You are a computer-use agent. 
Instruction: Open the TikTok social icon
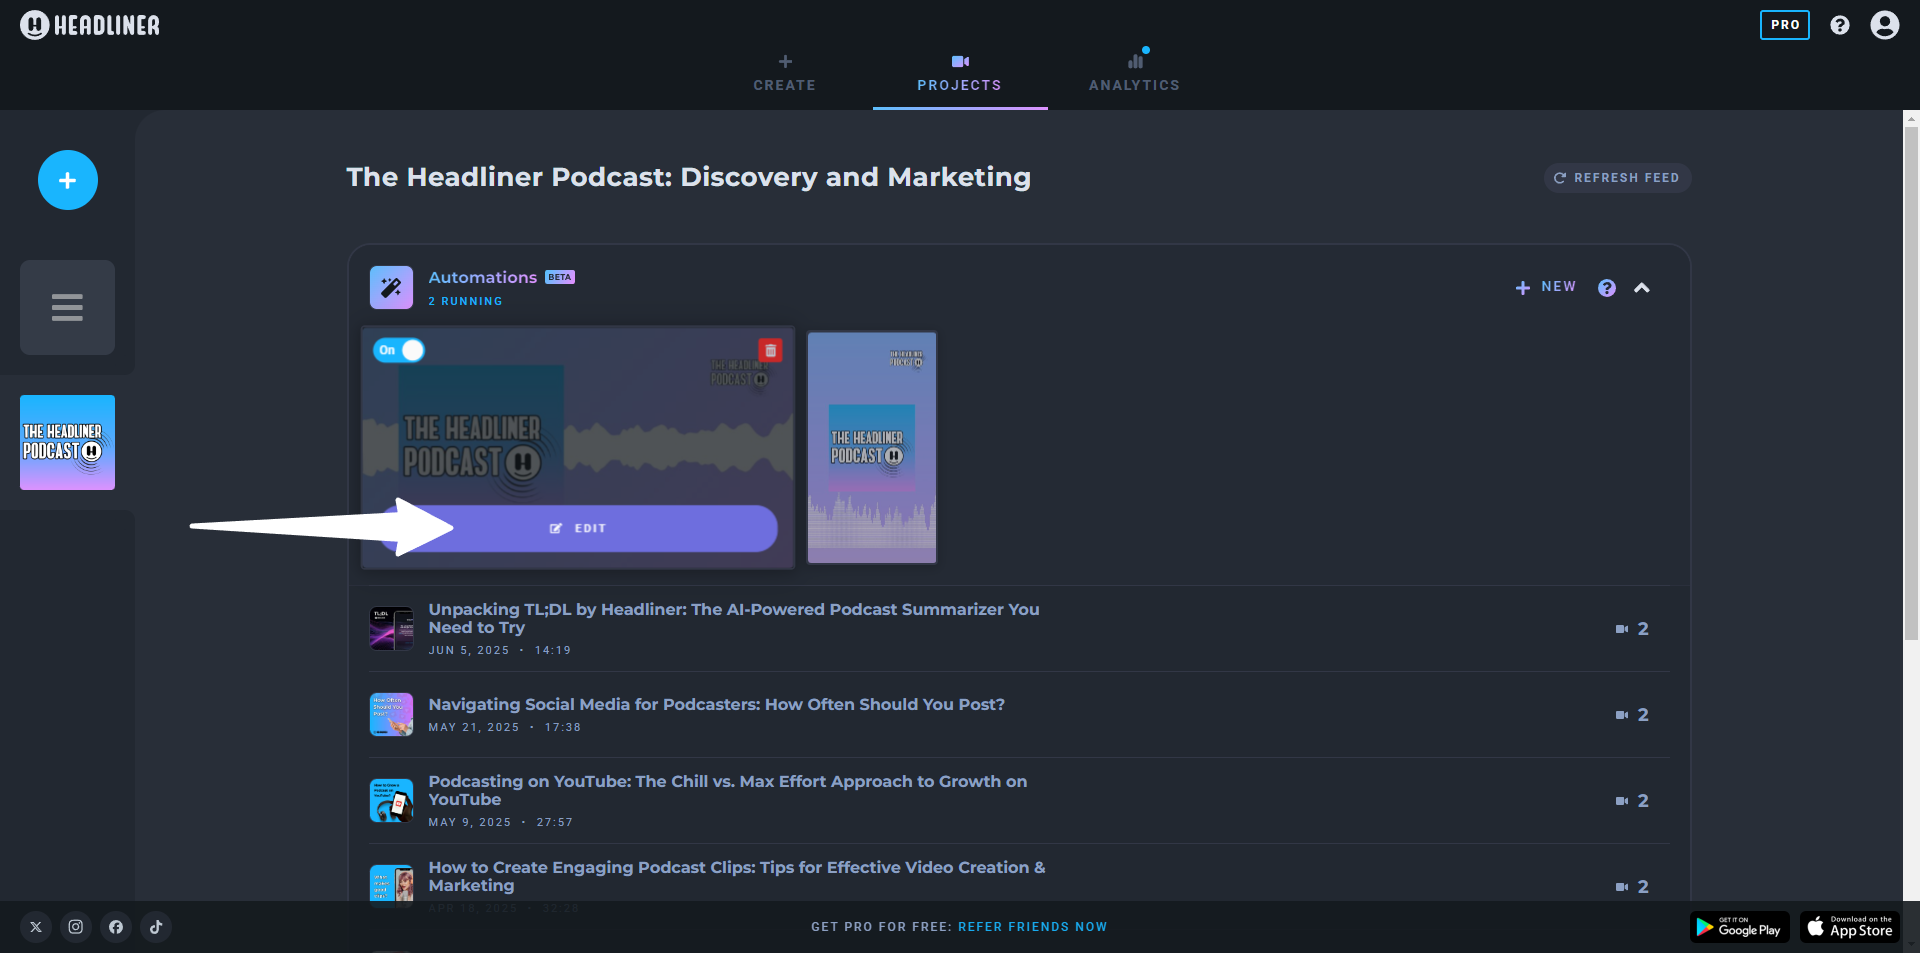(156, 927)
